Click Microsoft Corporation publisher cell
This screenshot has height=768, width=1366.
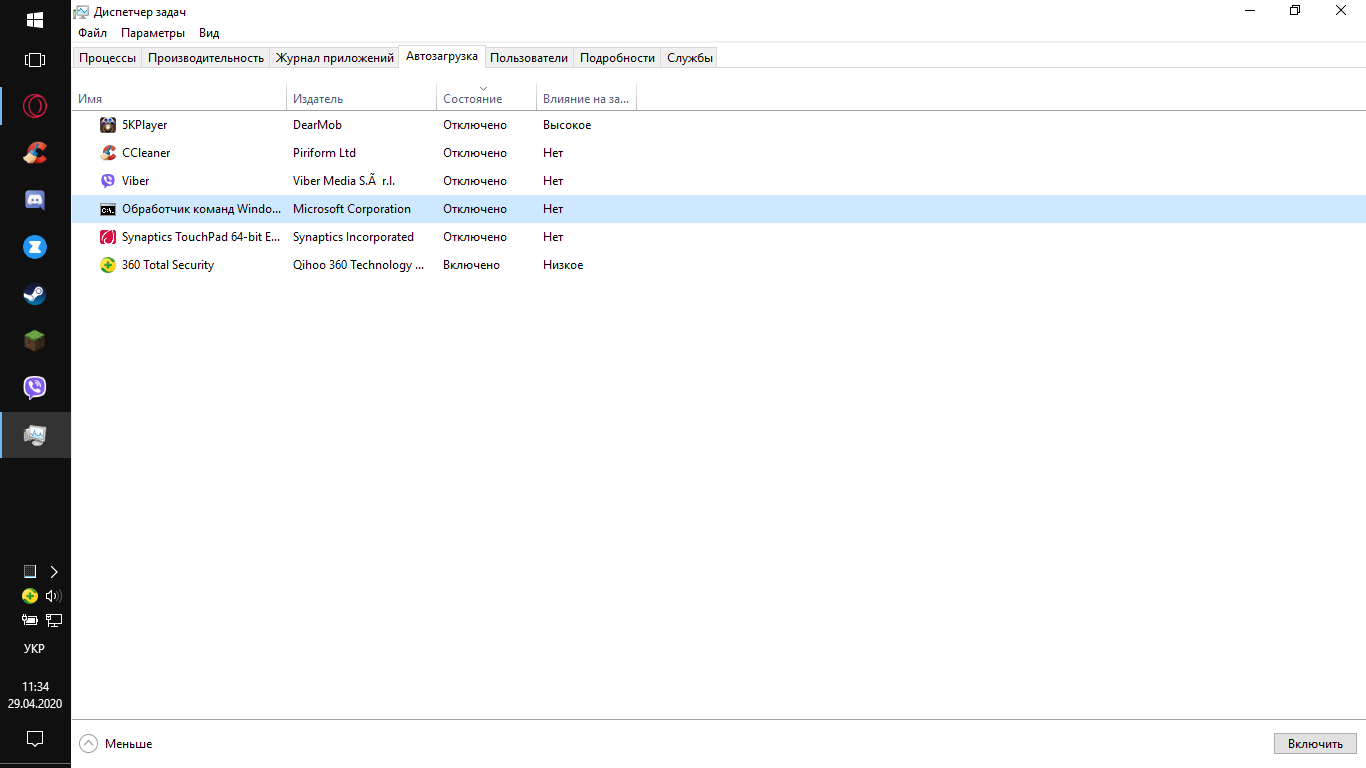point(352,209)
